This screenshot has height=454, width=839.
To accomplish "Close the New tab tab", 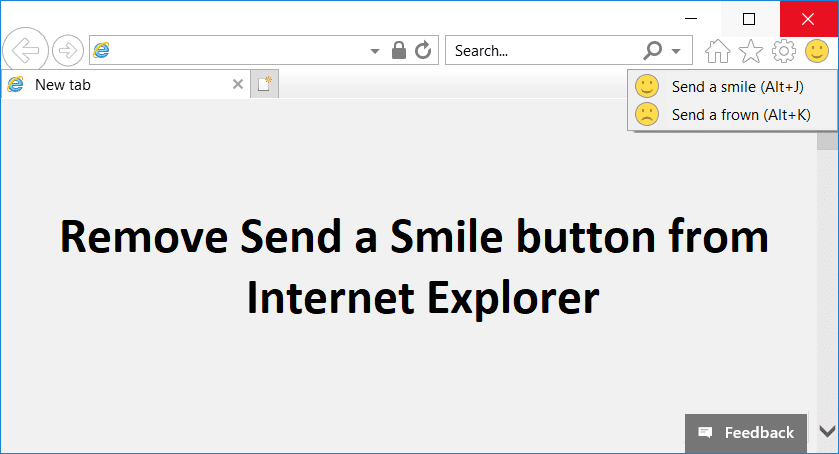I will click(238, 84).
